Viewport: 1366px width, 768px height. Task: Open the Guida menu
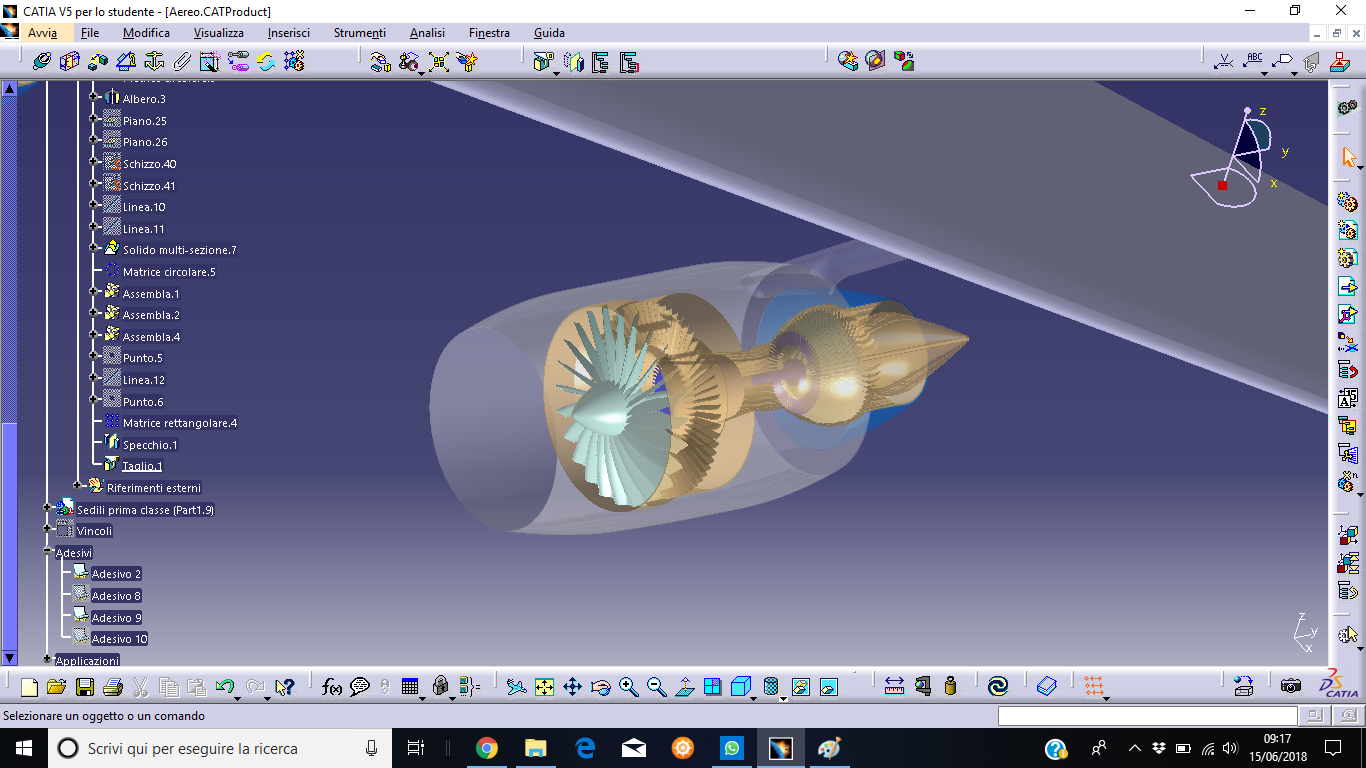pyautogui.click(x=549, y=33)
